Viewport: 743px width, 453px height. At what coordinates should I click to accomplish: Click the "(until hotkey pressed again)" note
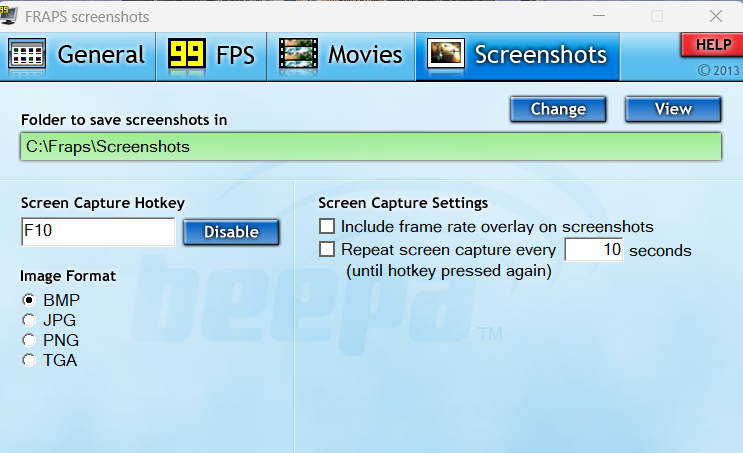[x=449, y=271]
